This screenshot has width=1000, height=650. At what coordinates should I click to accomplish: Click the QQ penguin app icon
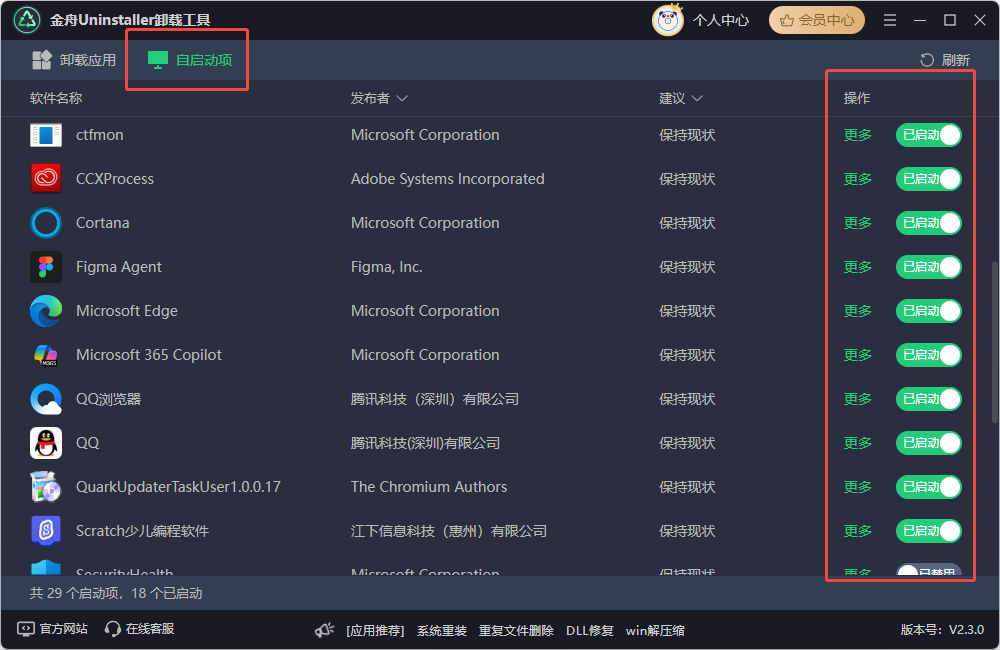(x=46, y=443)
